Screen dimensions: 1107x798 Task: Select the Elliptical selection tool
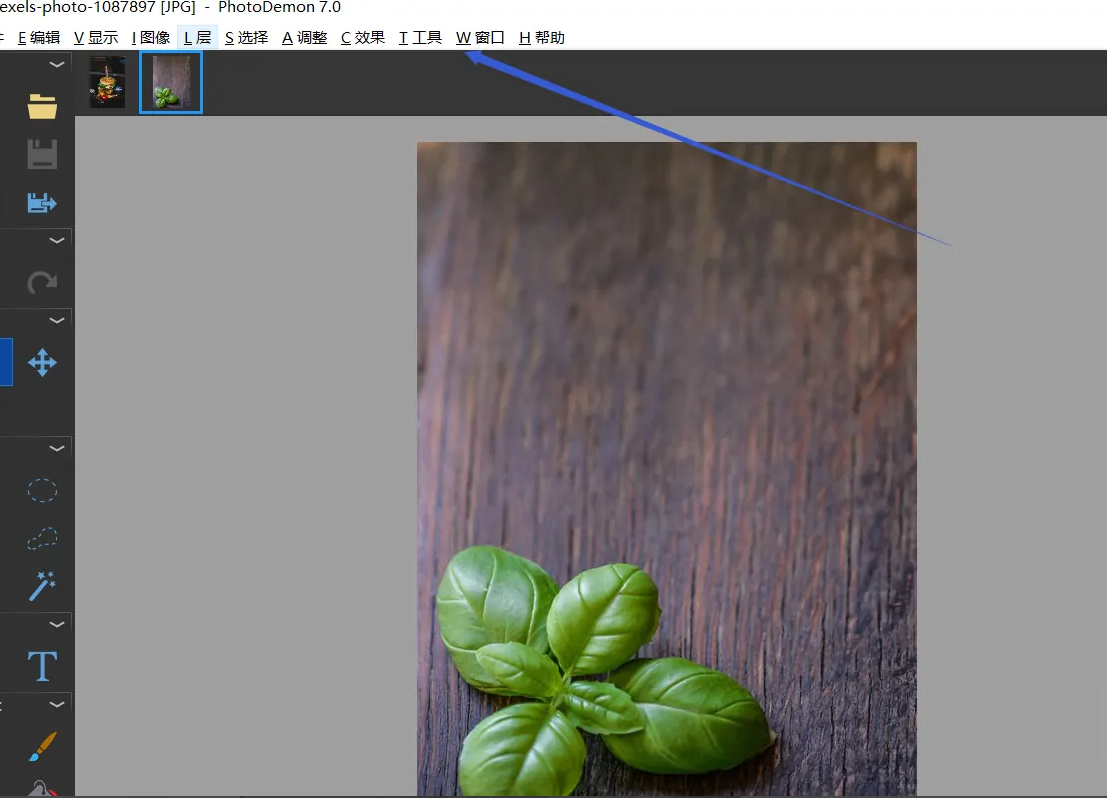coord(42,490)
